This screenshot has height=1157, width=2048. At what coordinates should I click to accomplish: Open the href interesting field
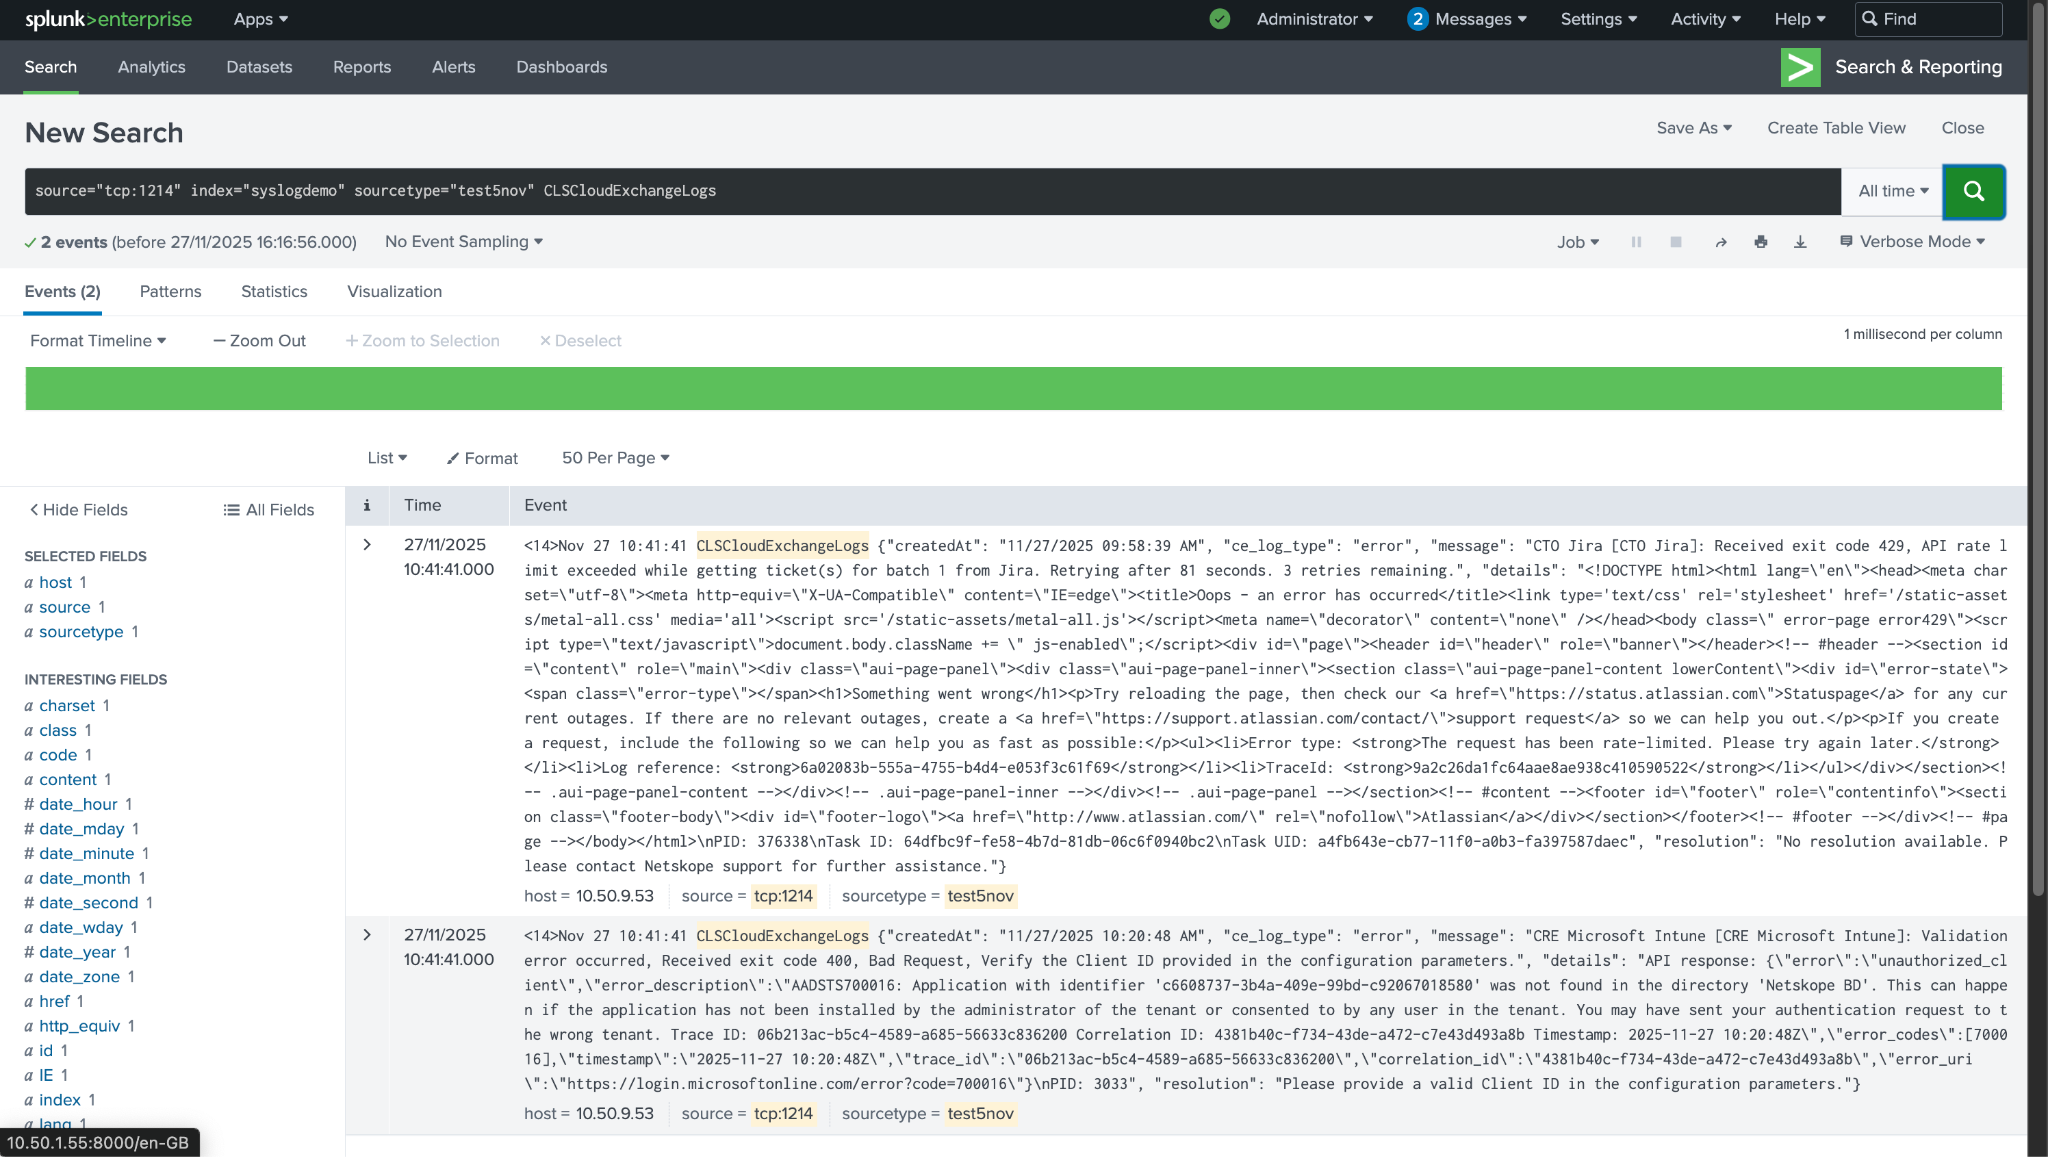pyautogui.click(x=54, y=1001)
